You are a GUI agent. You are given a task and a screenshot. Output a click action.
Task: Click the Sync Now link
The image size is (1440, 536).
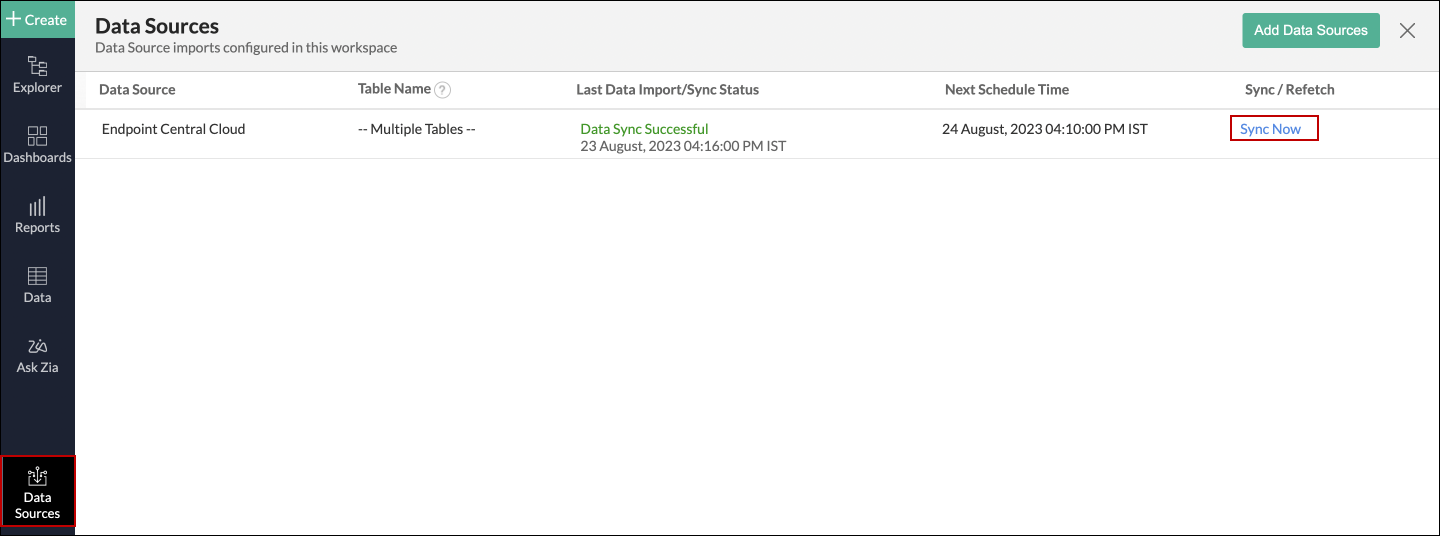tap(1270, 129)
